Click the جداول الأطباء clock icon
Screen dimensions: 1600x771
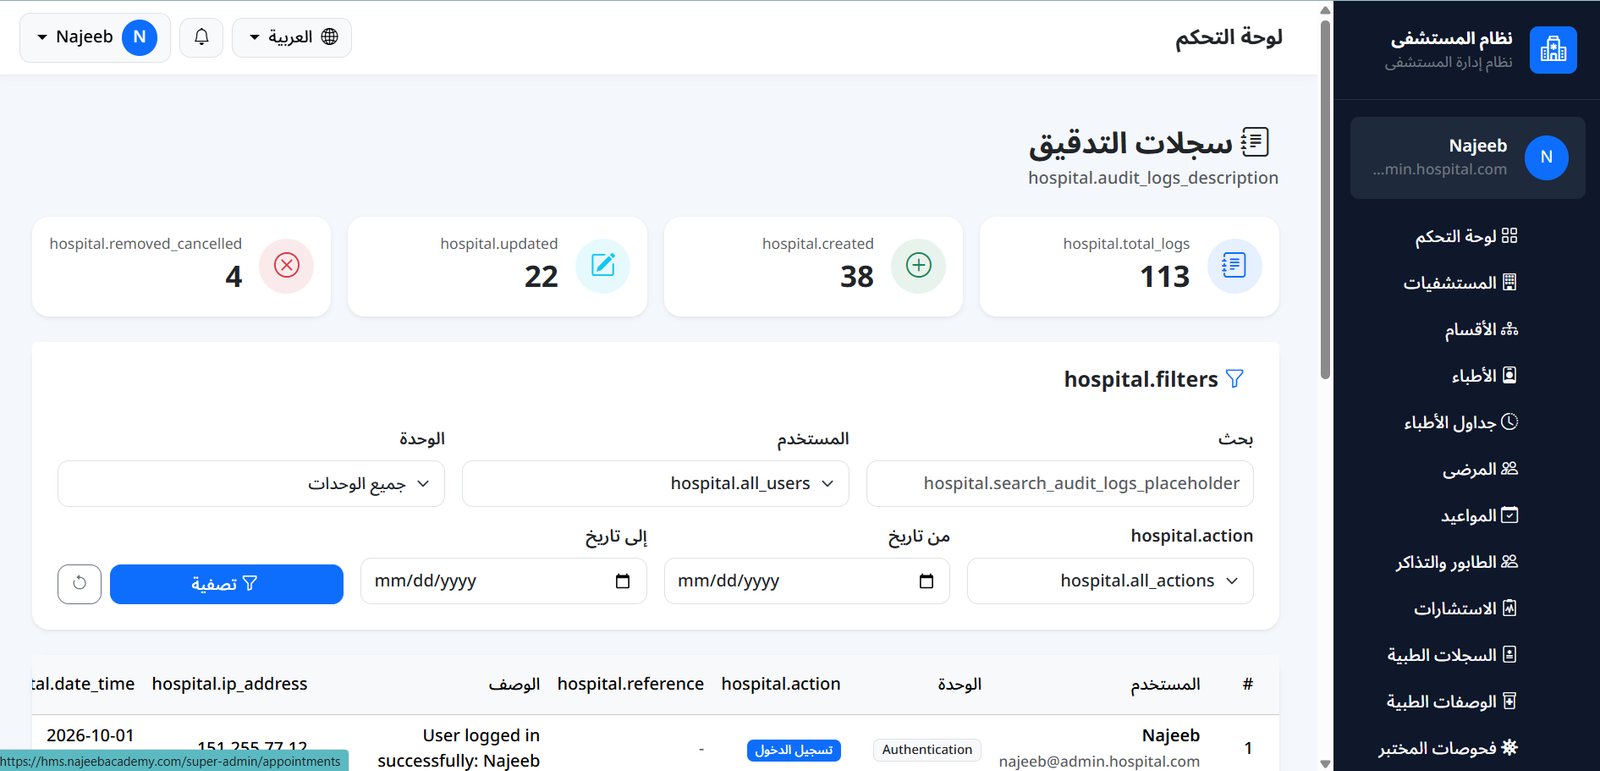[1510, 422]
